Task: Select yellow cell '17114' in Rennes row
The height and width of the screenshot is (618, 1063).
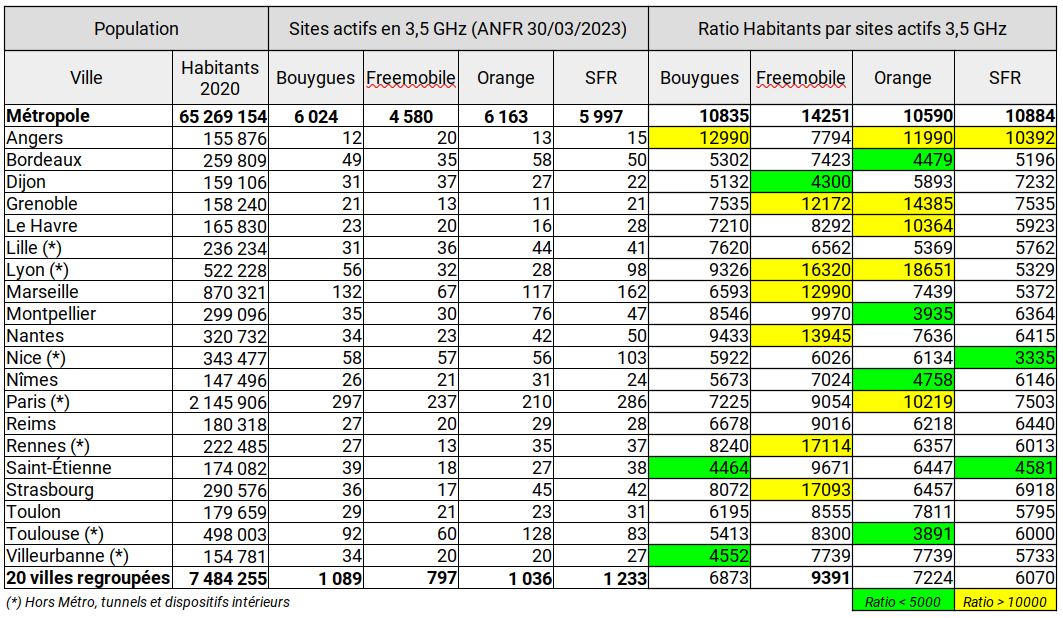Action: coord(801,446)
